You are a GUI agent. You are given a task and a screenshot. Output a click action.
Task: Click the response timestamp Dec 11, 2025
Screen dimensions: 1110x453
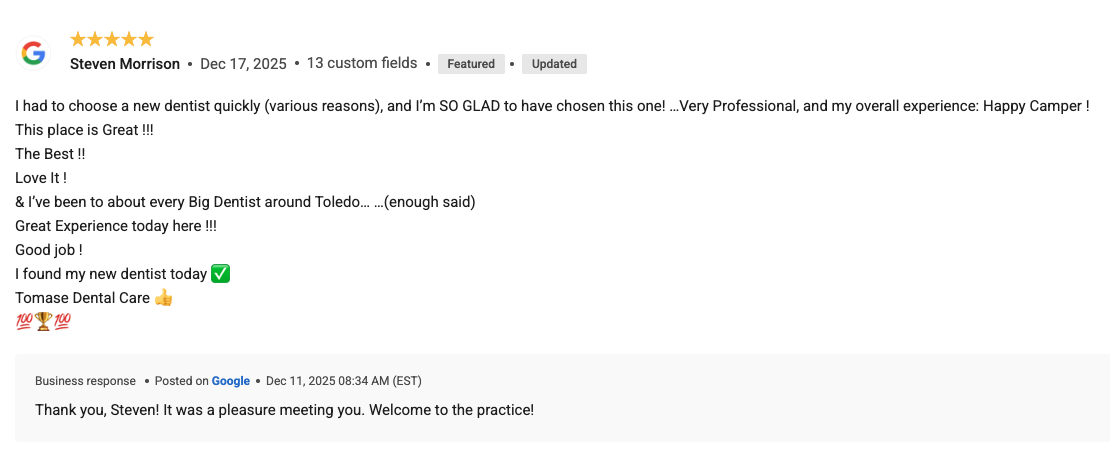pos(344,381)
